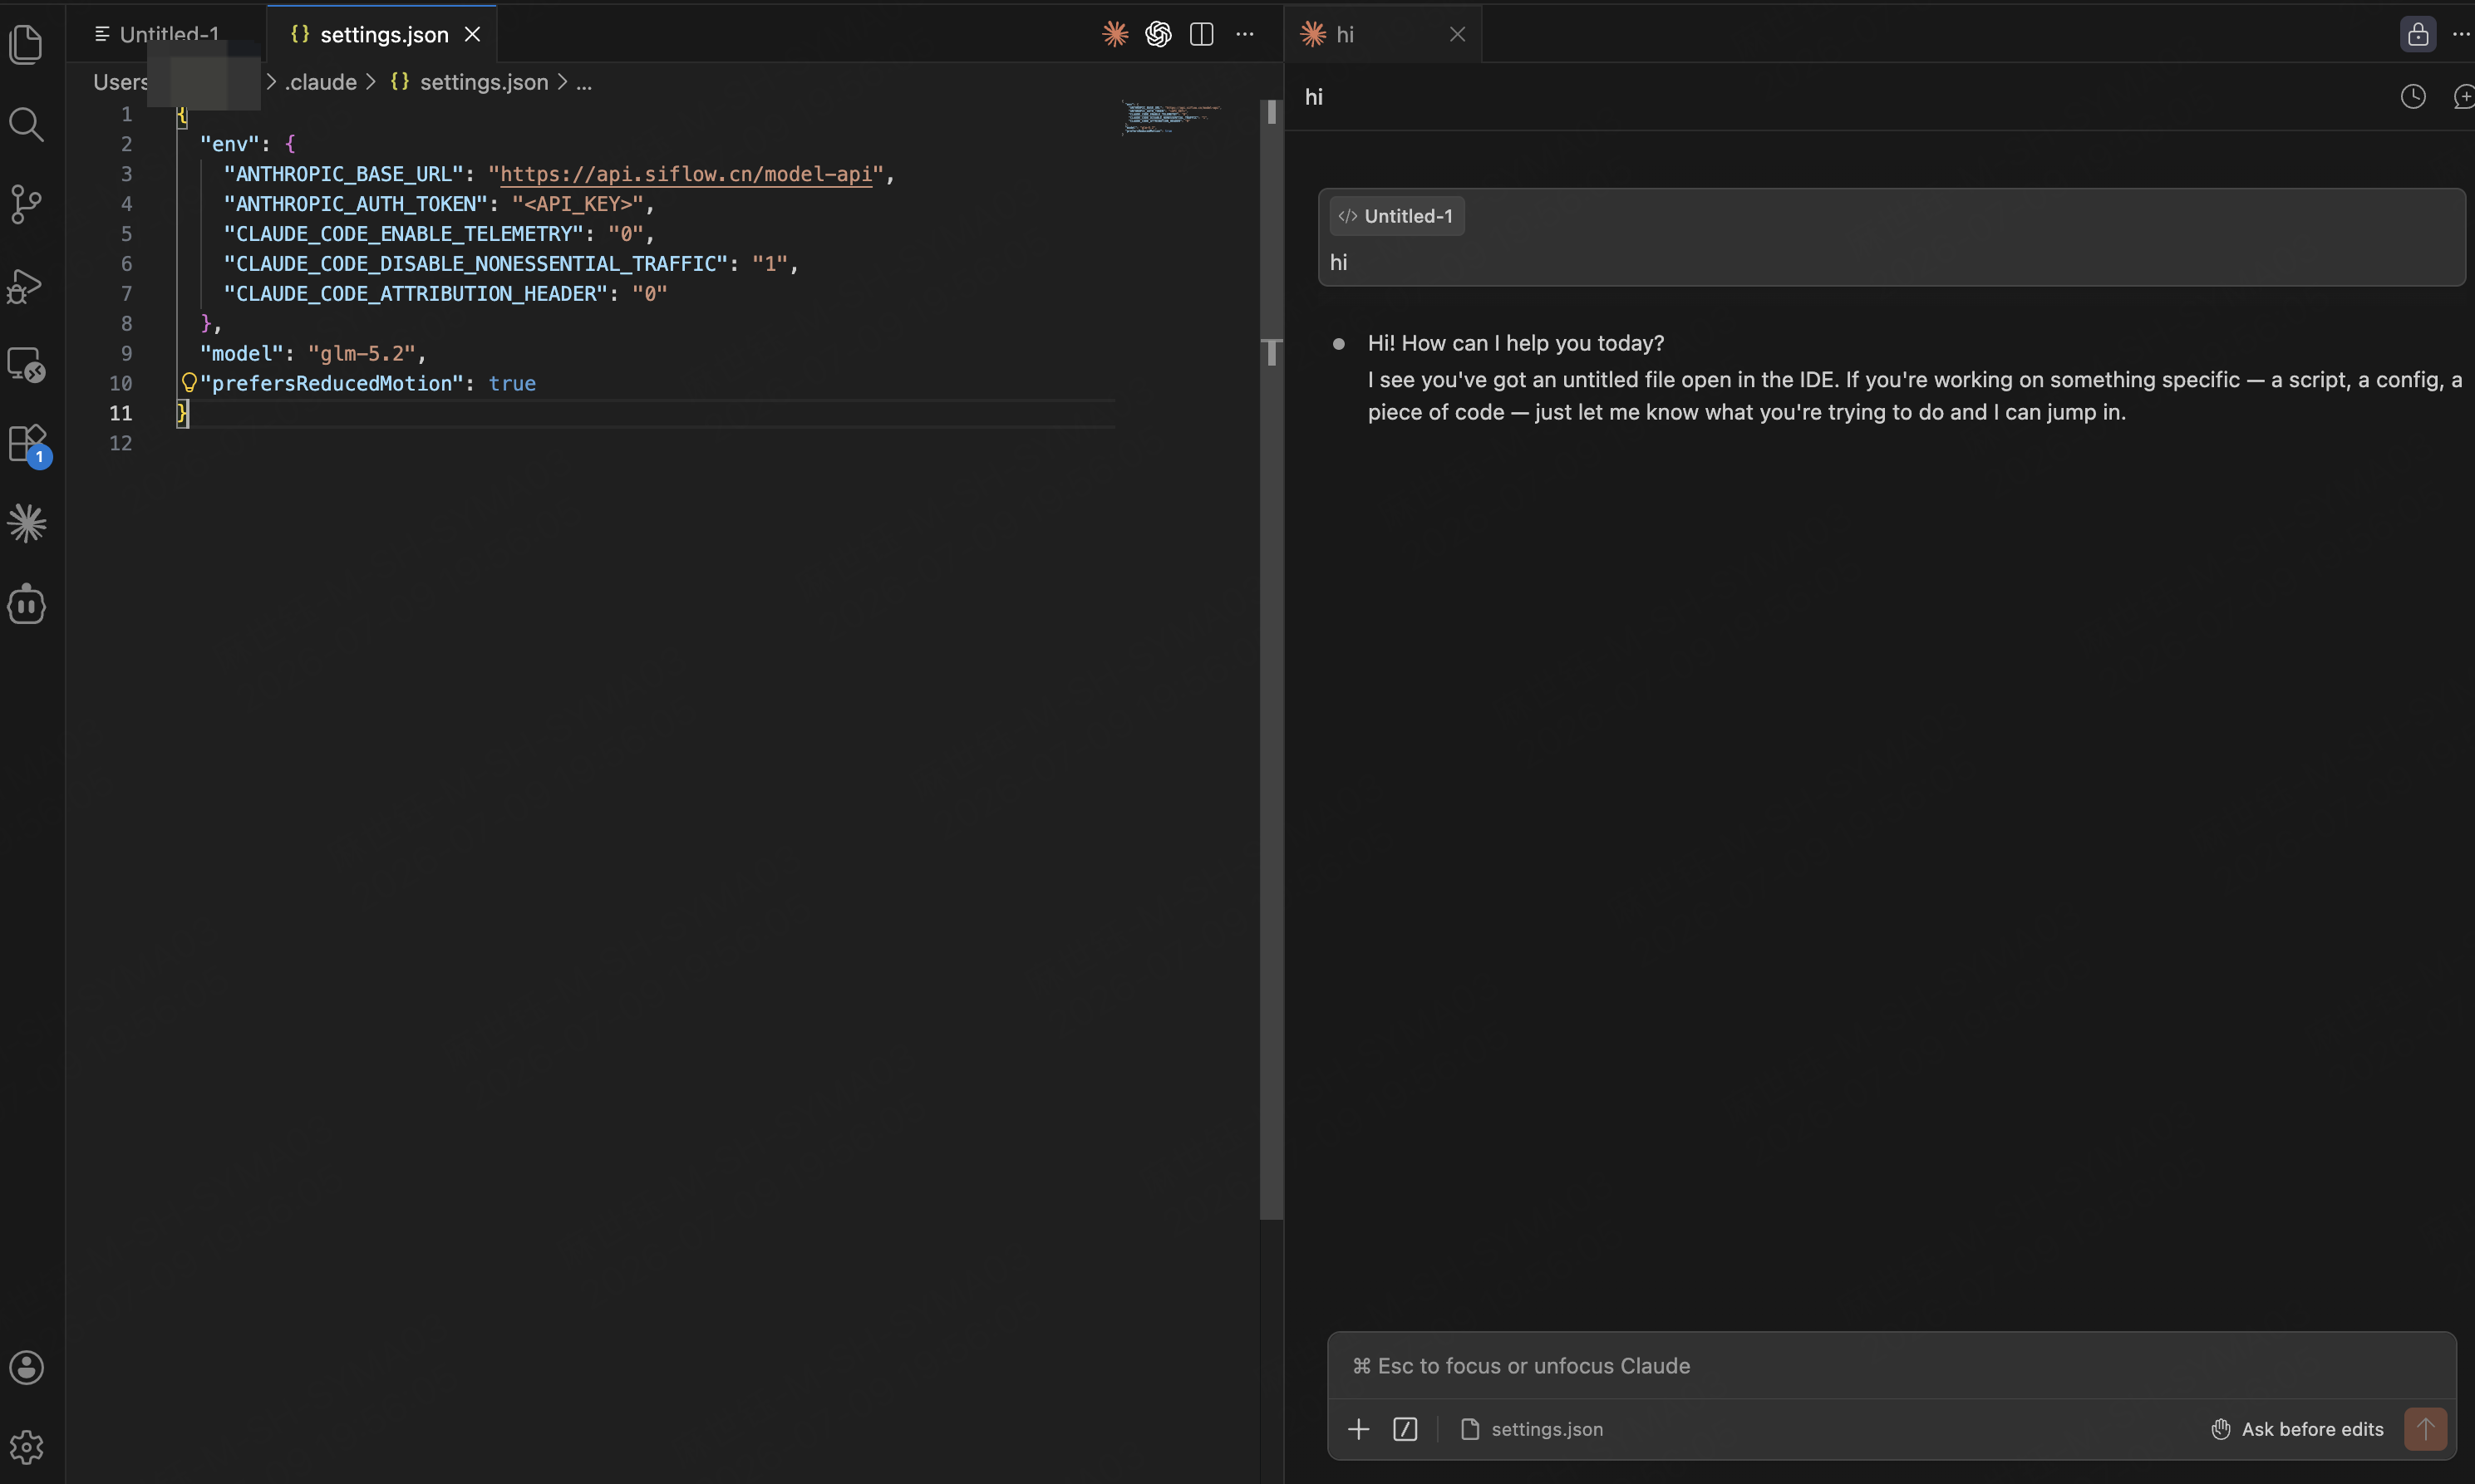Click "CLAUDE_CODE_ENABLE_TELEMETRY" key

coord(403,234)
